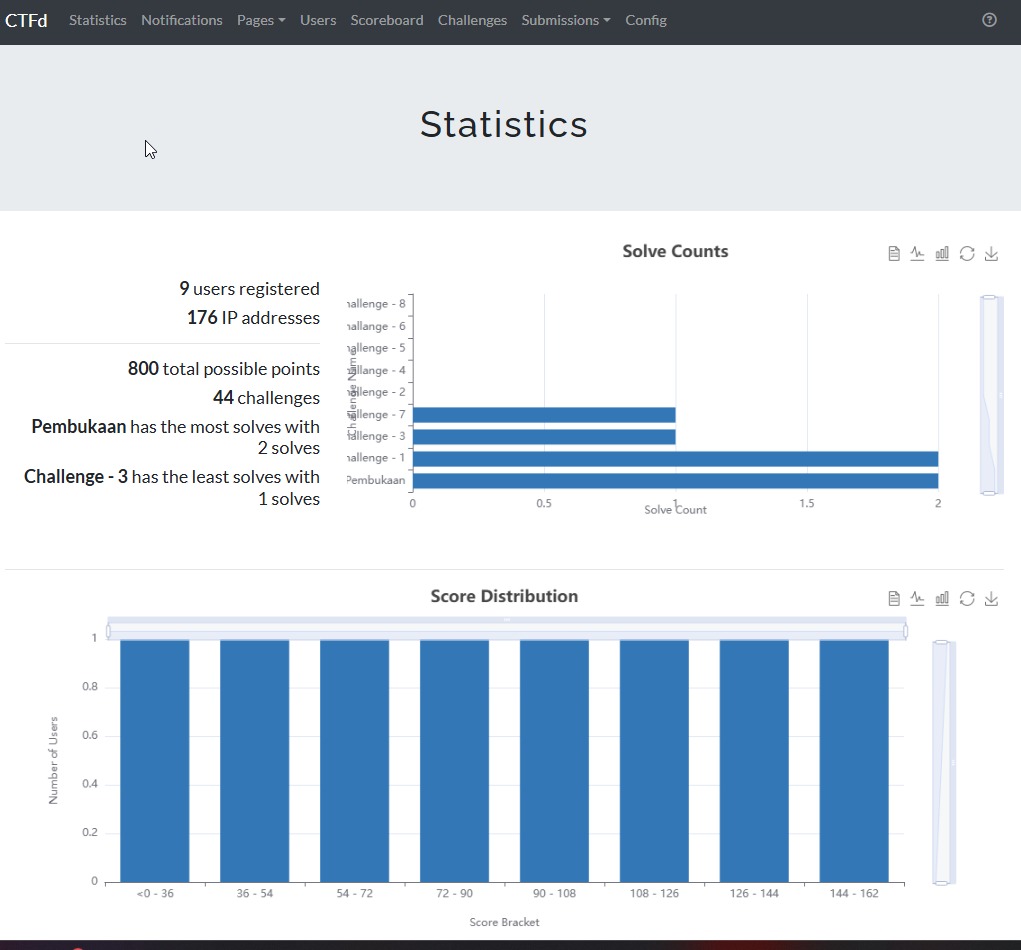Viewport: 1021px width, 950px height.
Task: Click the help question mark icon
Action: tap(989, 20)
